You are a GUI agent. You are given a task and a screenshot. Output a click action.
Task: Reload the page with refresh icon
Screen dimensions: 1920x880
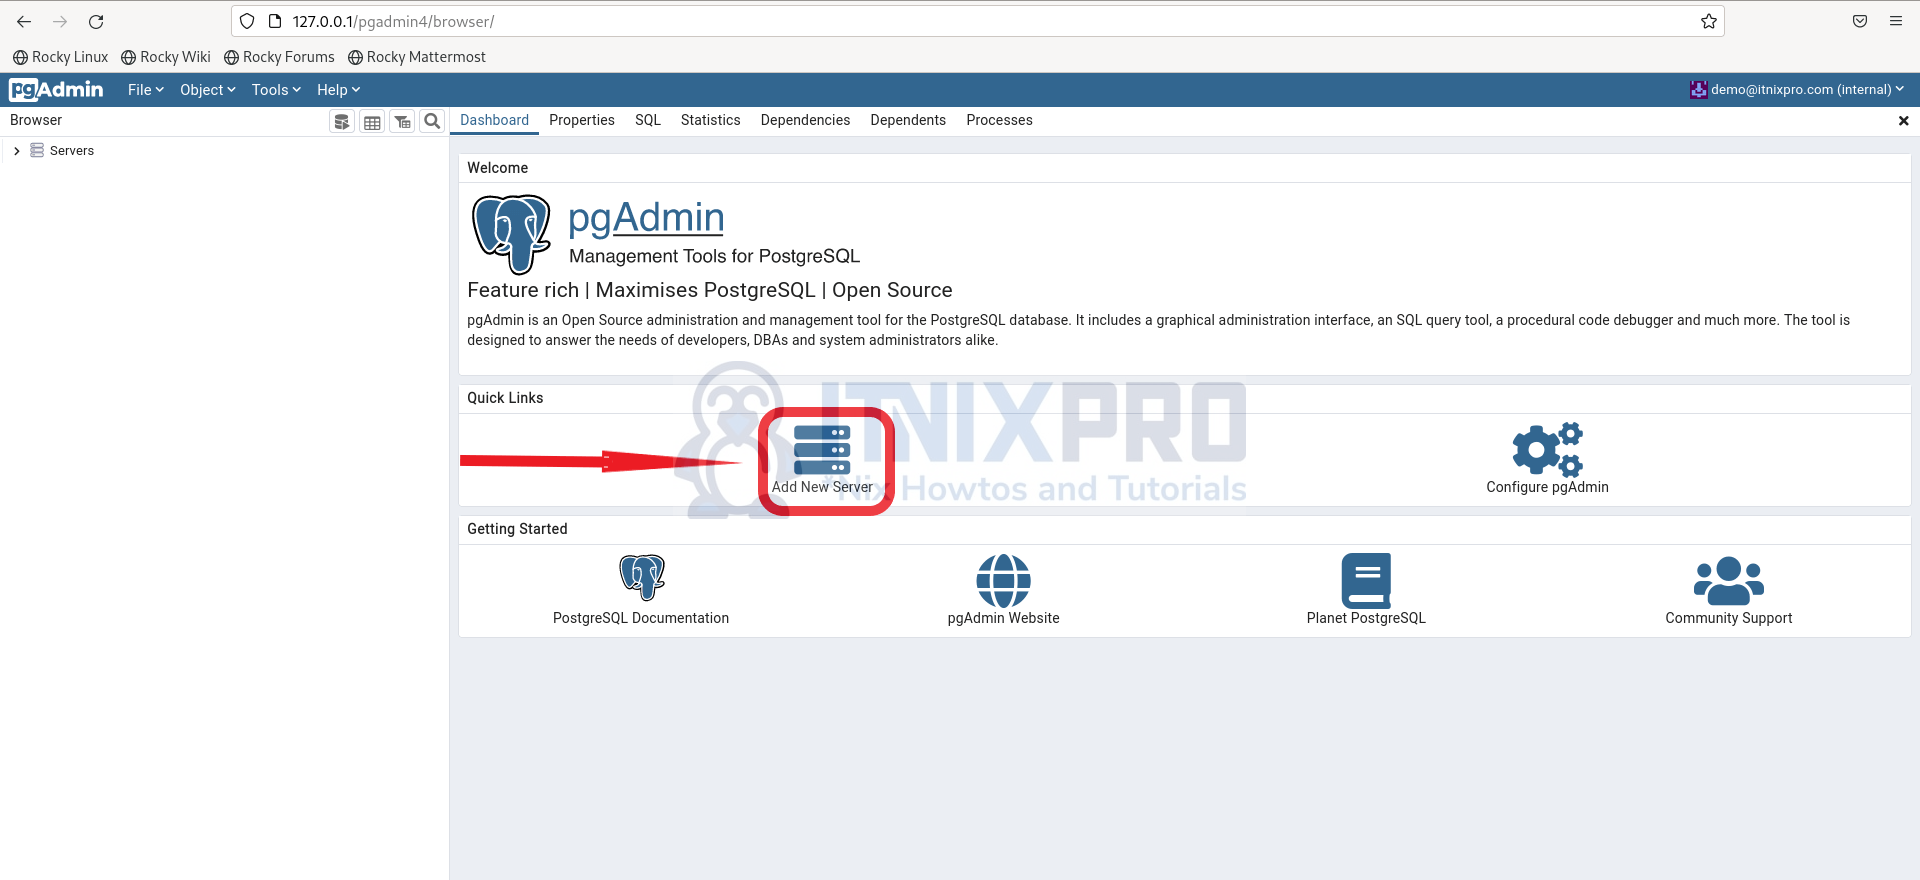click(96, 21)
